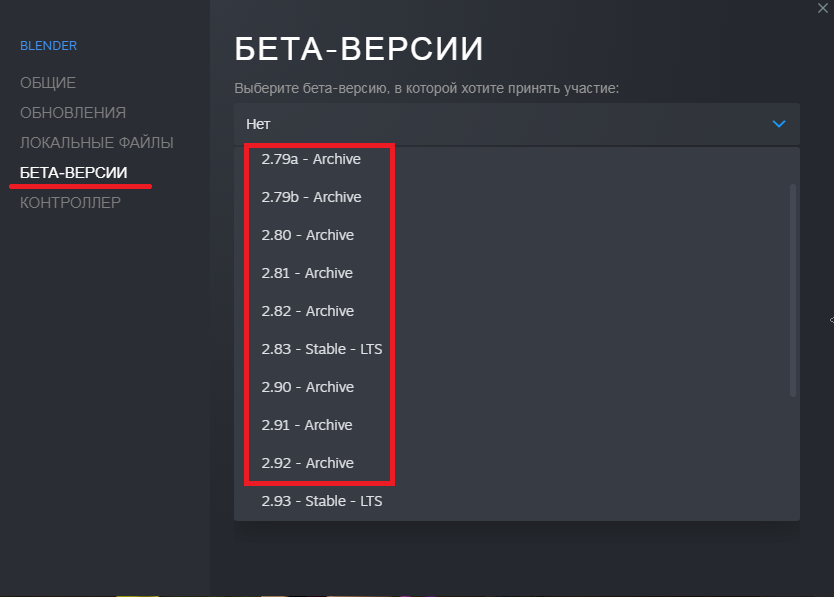Switch to the ОБНОВЛЕНИЯ tab
The height and width of the screenshot is (597, 834).
click(x=73, y=112)
